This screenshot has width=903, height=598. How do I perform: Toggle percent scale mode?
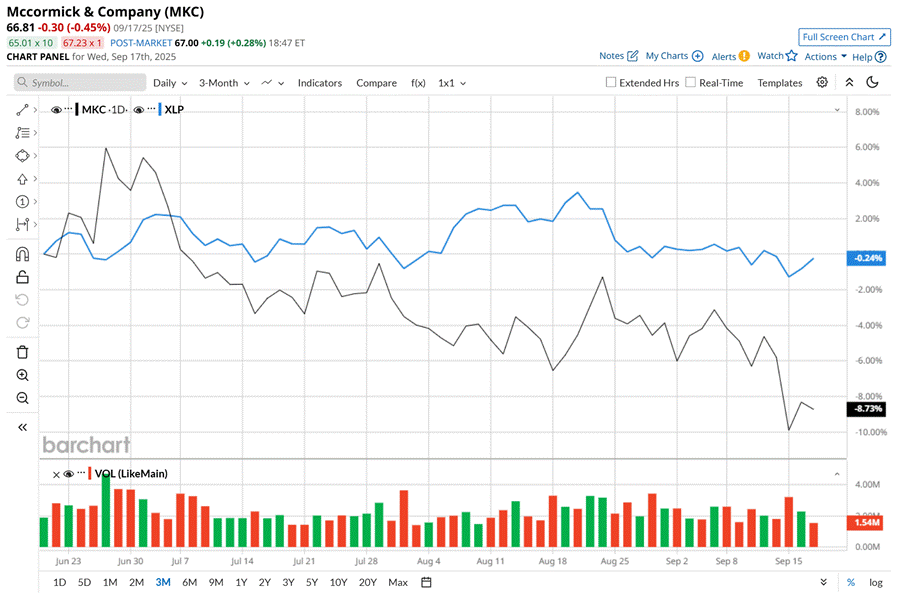[851, 582]
